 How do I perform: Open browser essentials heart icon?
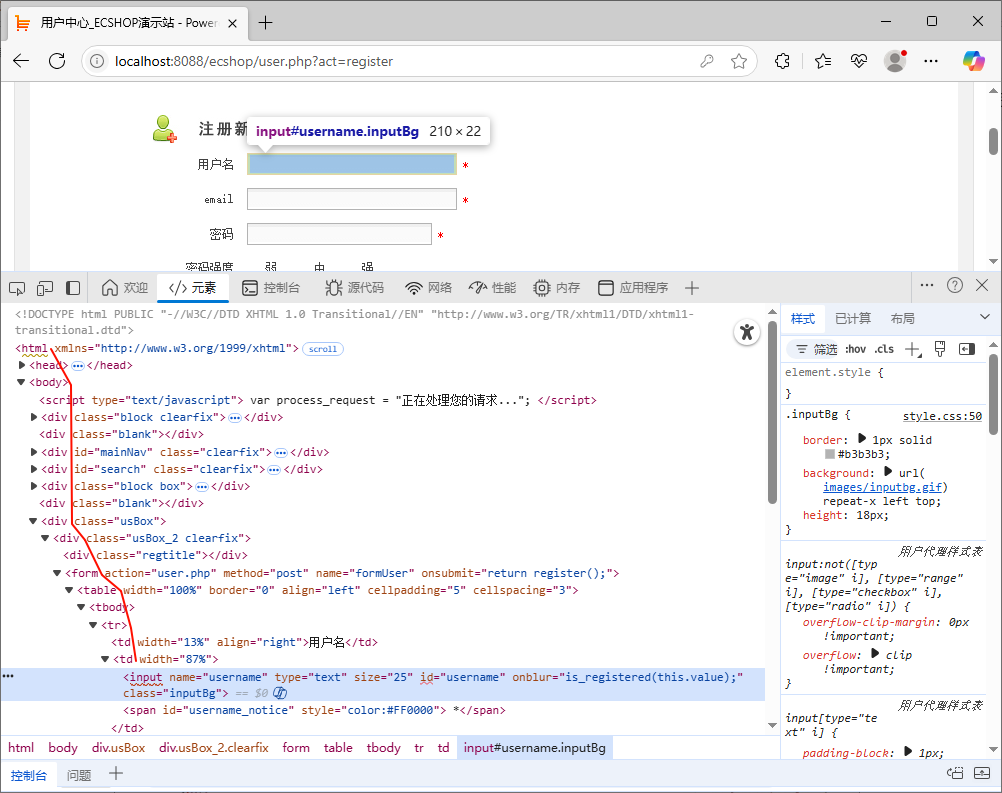coord(859,61)
